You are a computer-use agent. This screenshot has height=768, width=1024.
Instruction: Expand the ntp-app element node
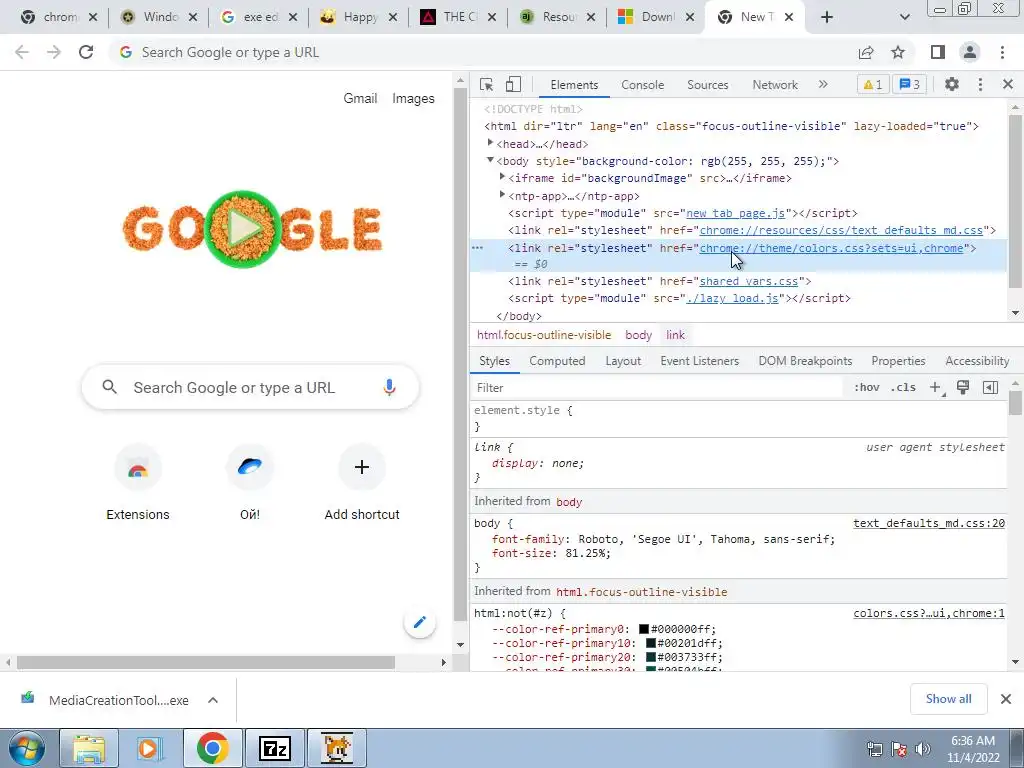[x=502, y=195]
